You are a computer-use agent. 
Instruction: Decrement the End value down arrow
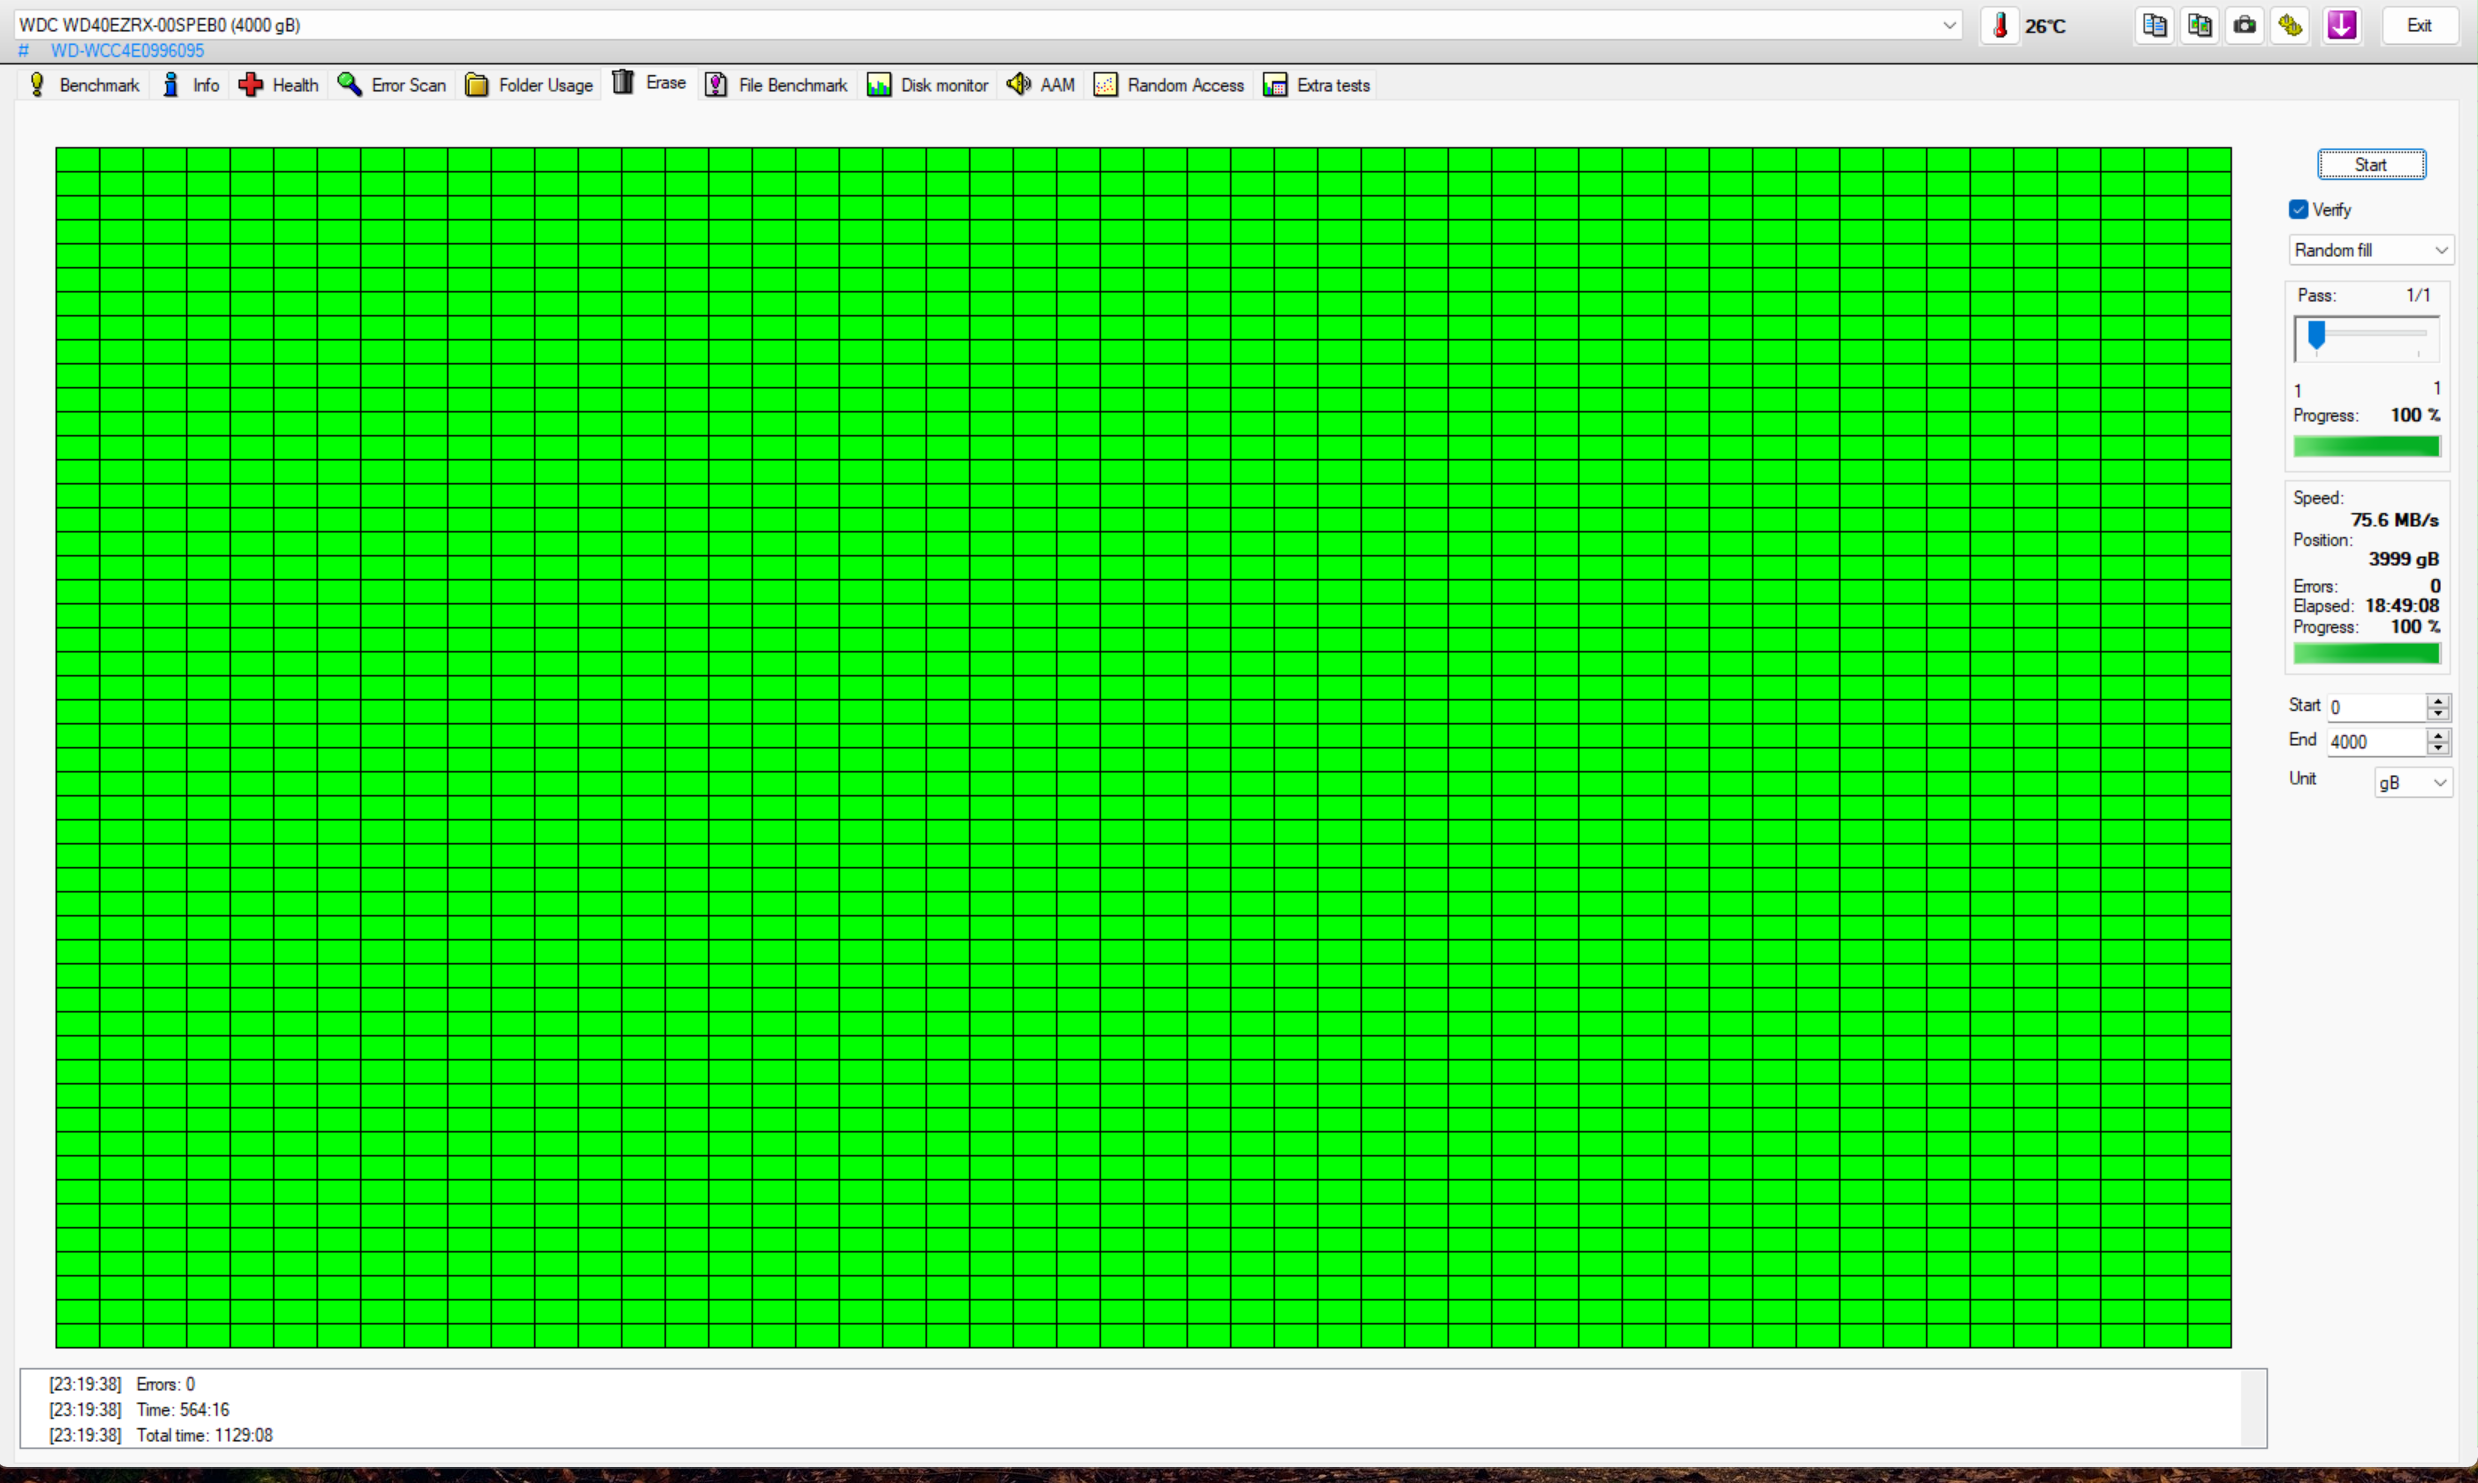click(2438, 748)
